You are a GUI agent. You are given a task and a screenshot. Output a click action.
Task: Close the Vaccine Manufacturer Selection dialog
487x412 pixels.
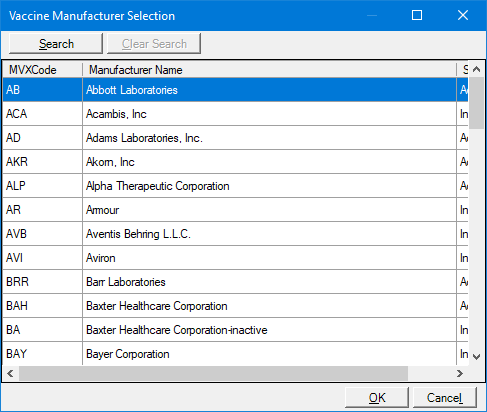[x=463, y=15]
